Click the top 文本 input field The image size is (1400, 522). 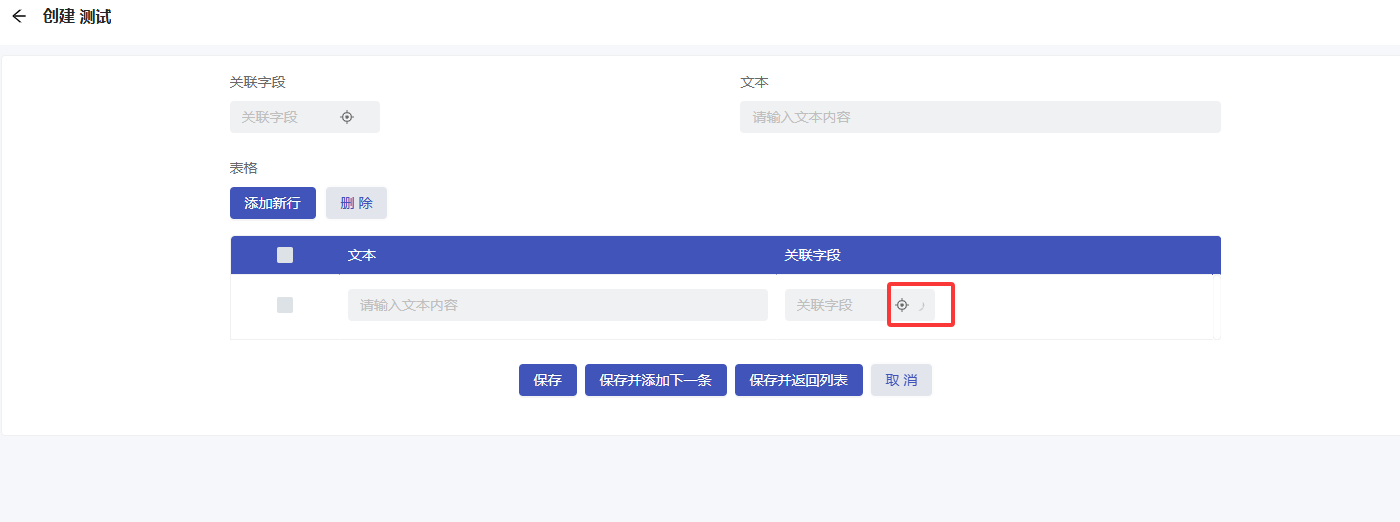pyautogui.click(x=980, y=117)
